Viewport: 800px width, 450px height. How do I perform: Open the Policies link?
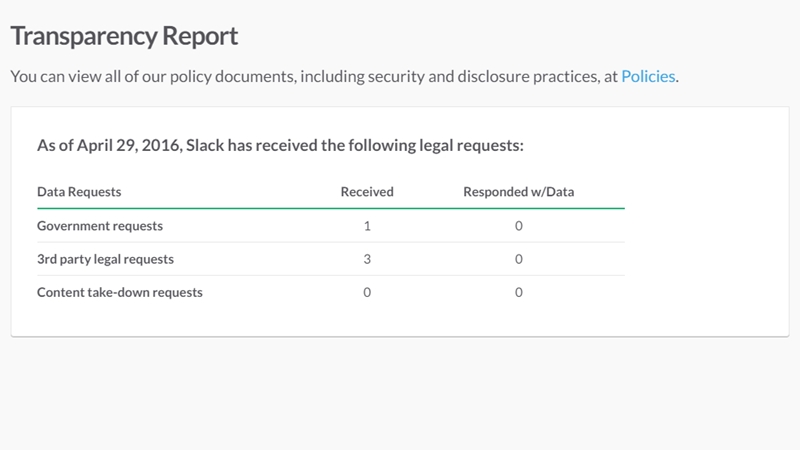pos(648,77)
